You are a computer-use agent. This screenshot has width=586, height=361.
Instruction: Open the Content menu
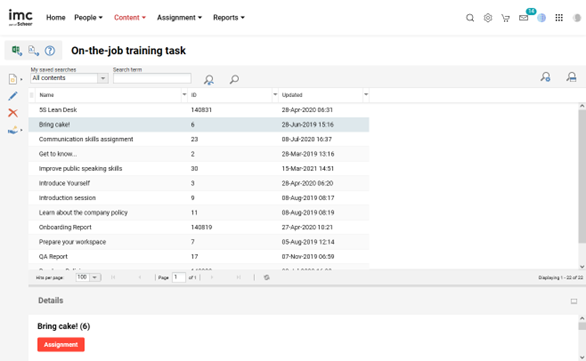tap(130, 18)
